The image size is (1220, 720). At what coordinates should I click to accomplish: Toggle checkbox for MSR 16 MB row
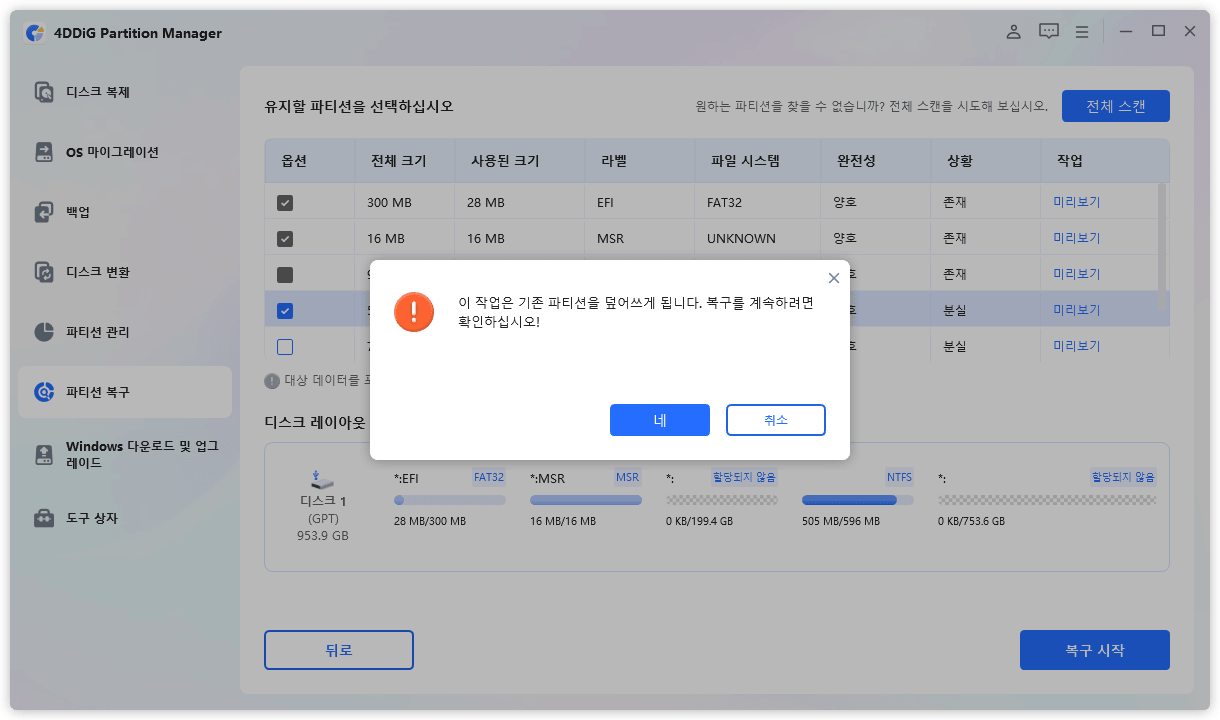[x=285, y=239]
